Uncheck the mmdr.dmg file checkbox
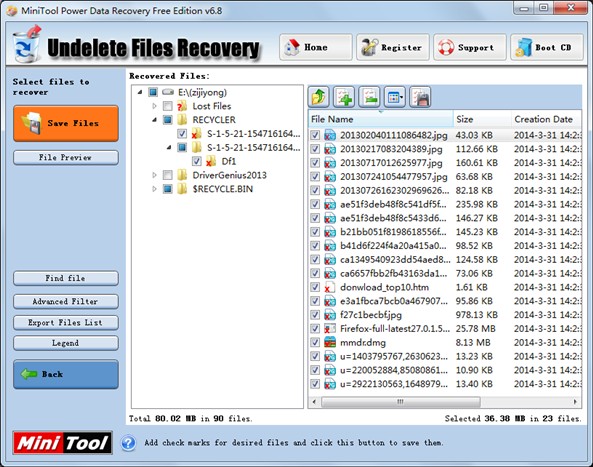The height and width of the screenshot is (467, 593). click(x=315, y=343)
